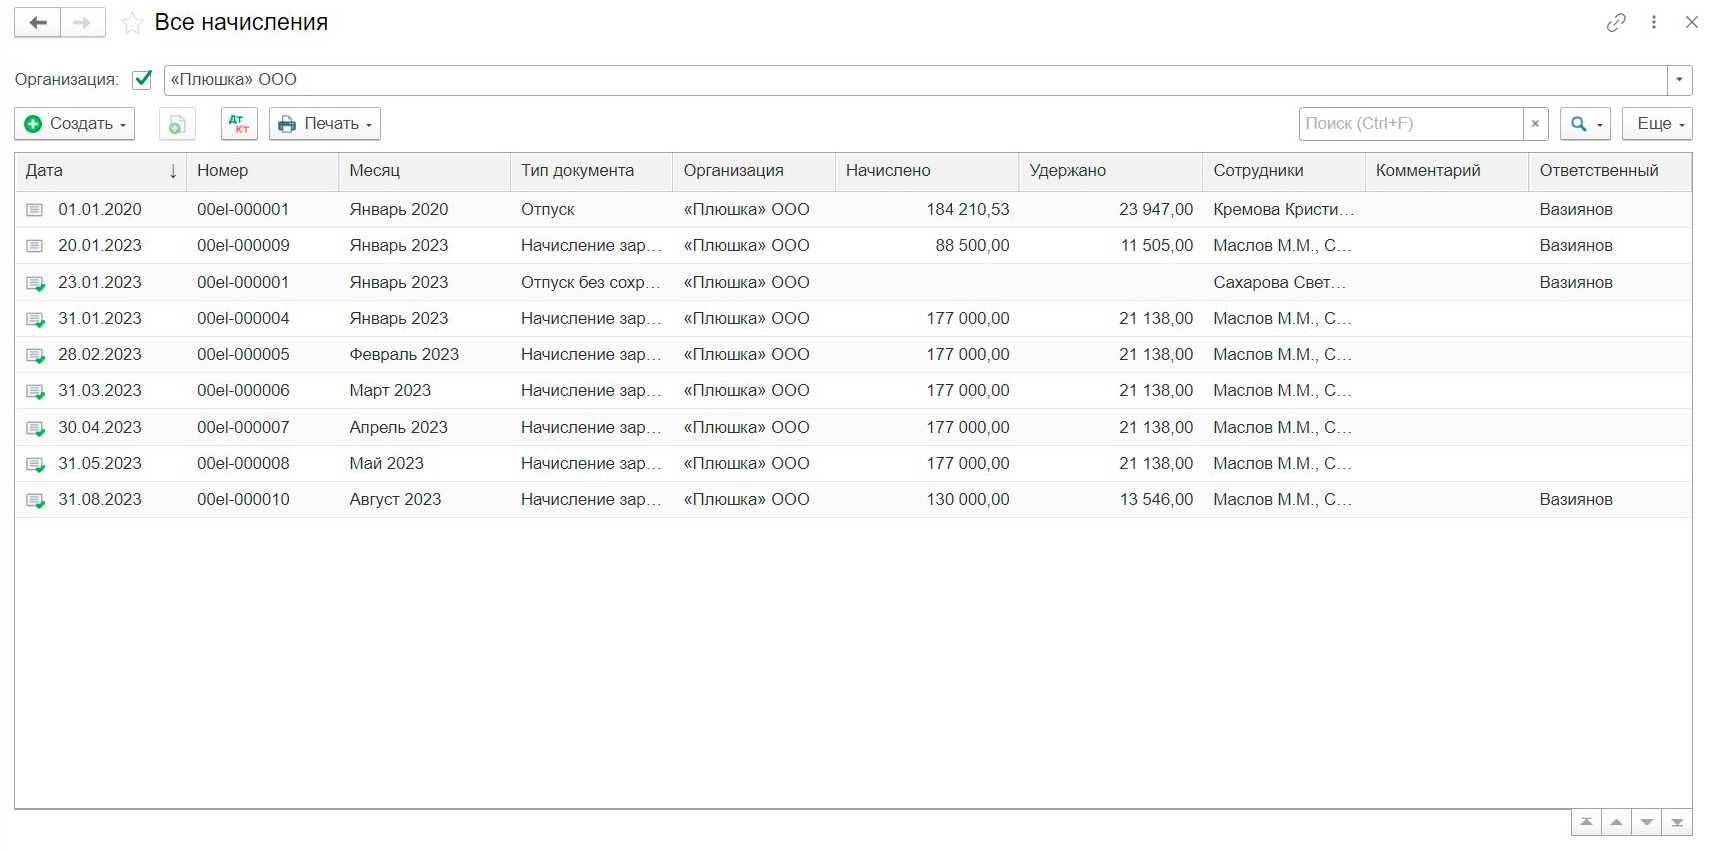Uncheck the Организация filter checkbox
1716x851 pixels.
point(142,79)
